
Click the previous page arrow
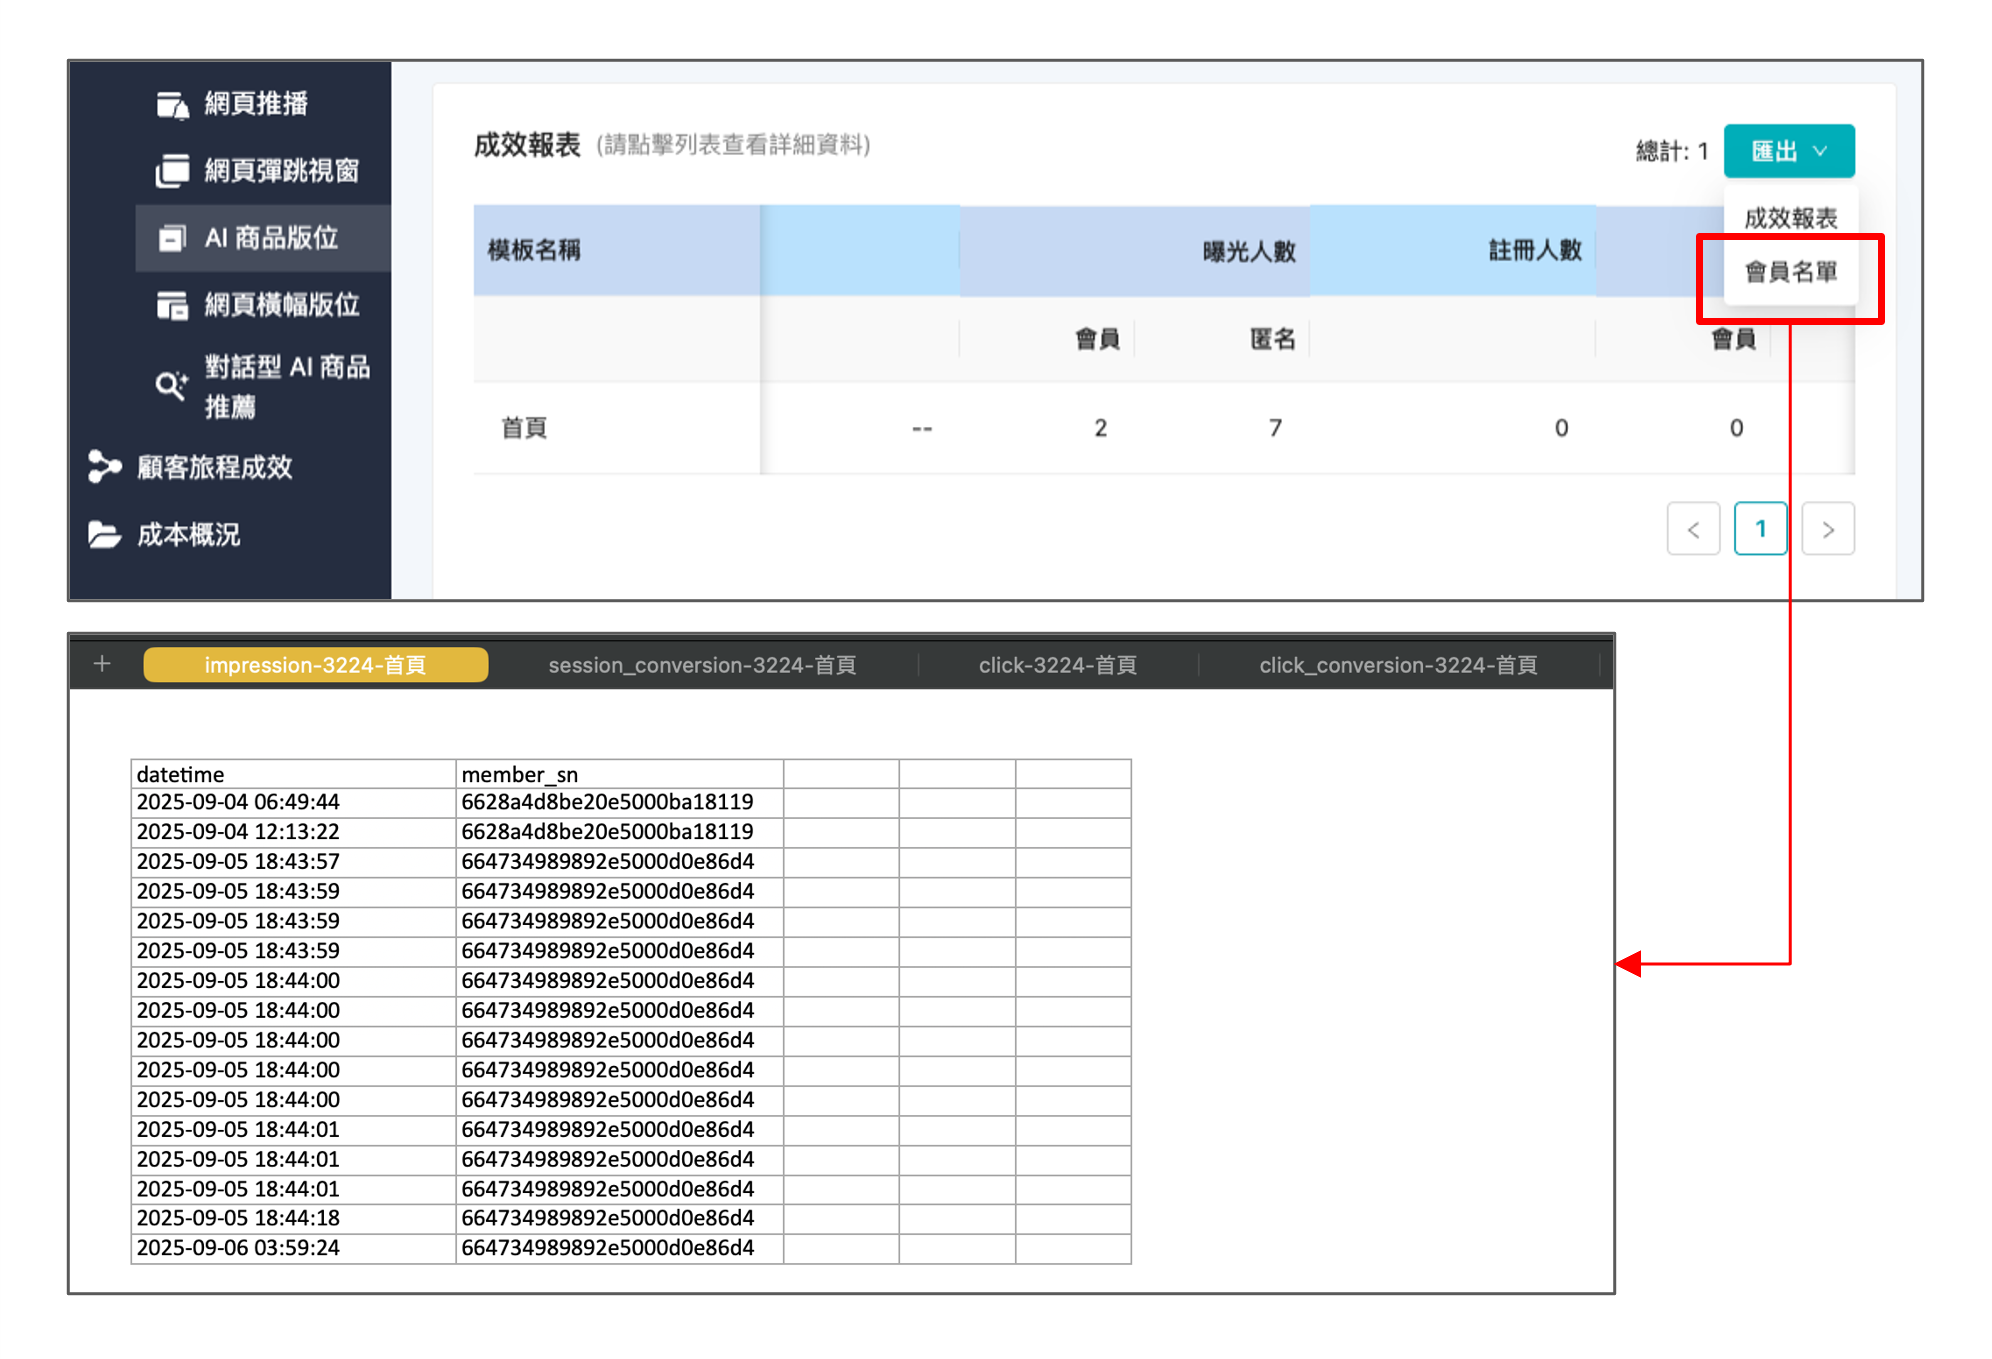pyautogui.click(x=1693, y=529)
